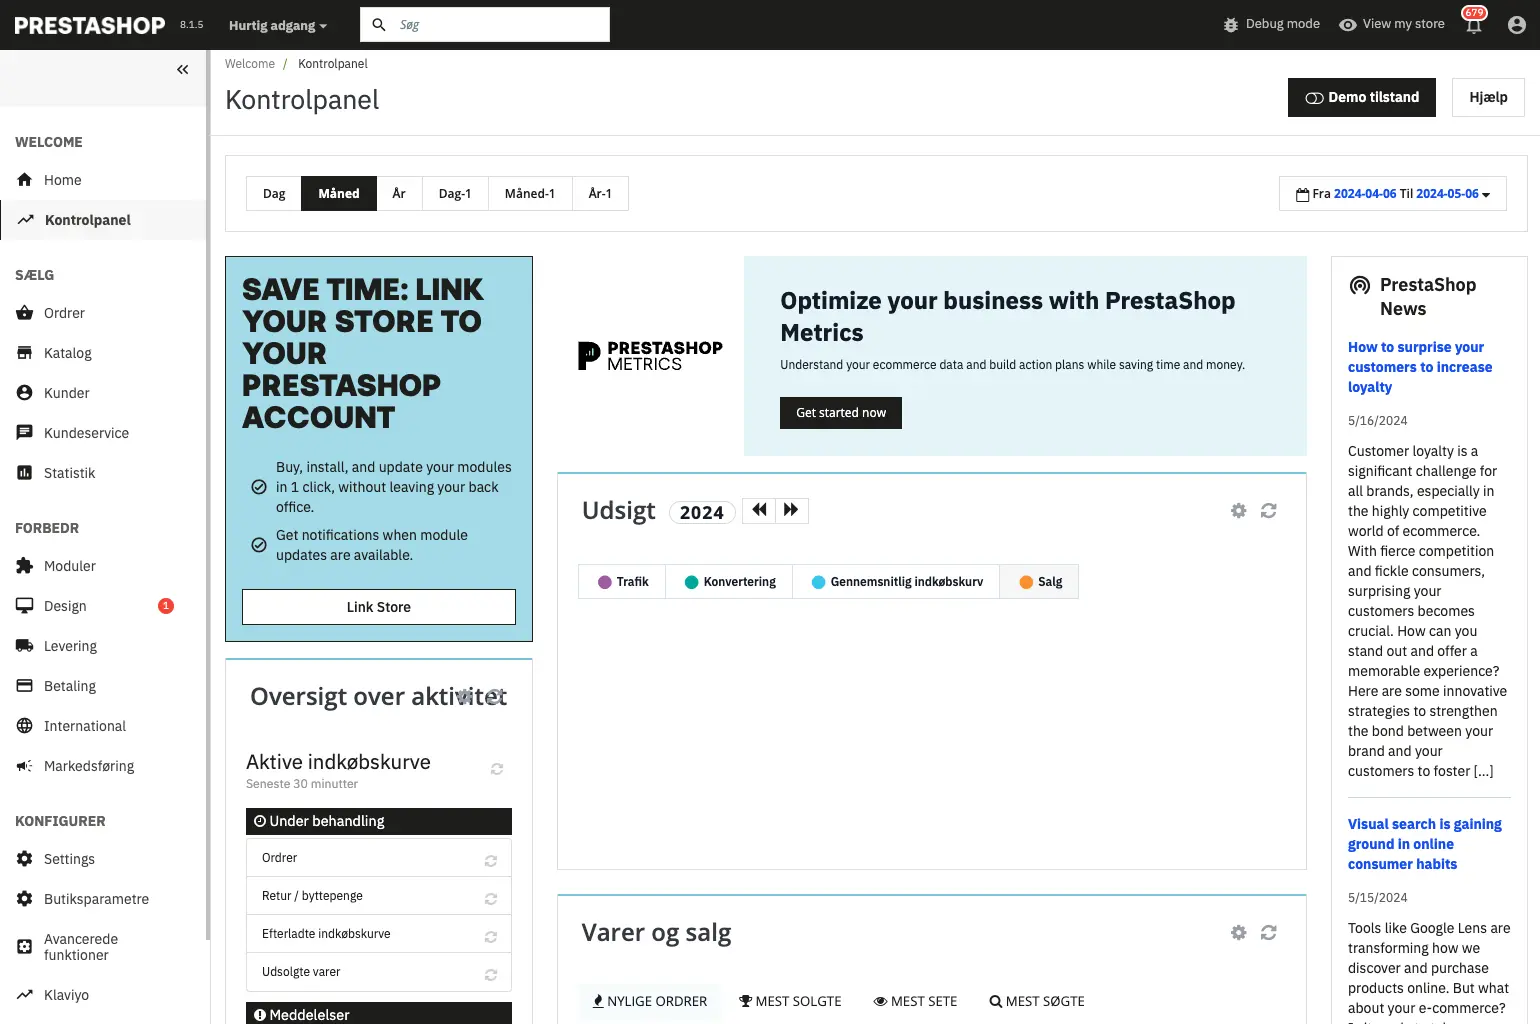Click the Kundeservice sidebar icon
Screen dimensions: 1540x1024
24,432
